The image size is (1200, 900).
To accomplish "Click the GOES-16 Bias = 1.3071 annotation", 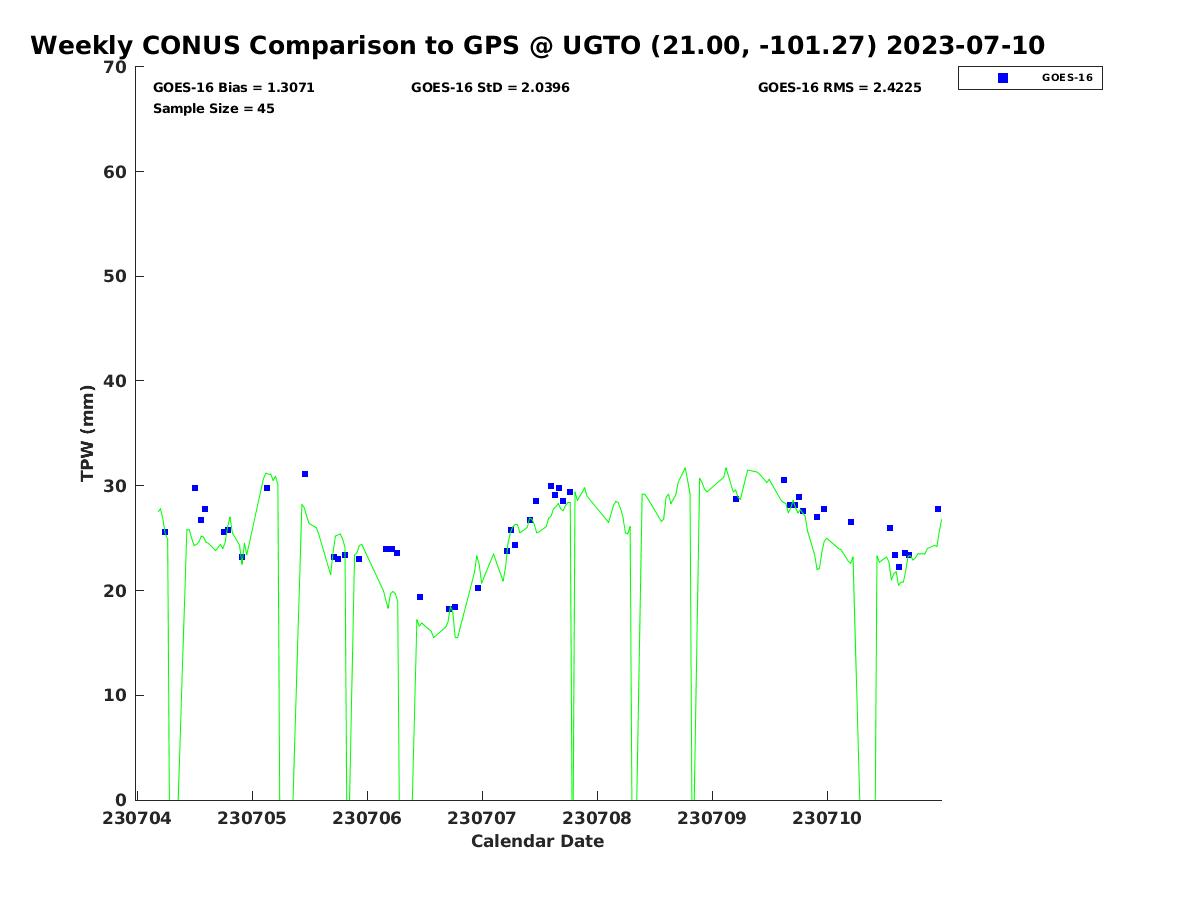I will pyautogui.click(x=233, y=88).
